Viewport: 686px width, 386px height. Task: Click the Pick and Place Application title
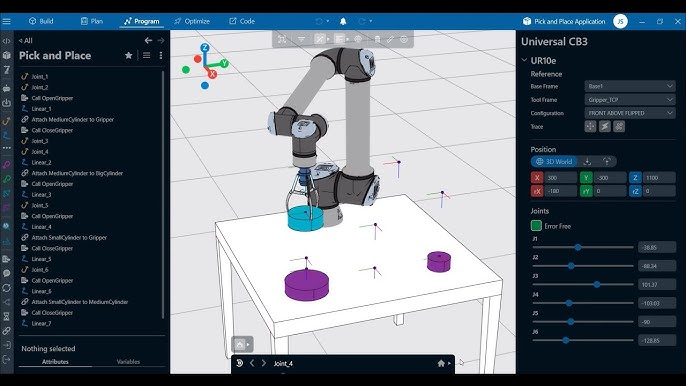point(569,21)
